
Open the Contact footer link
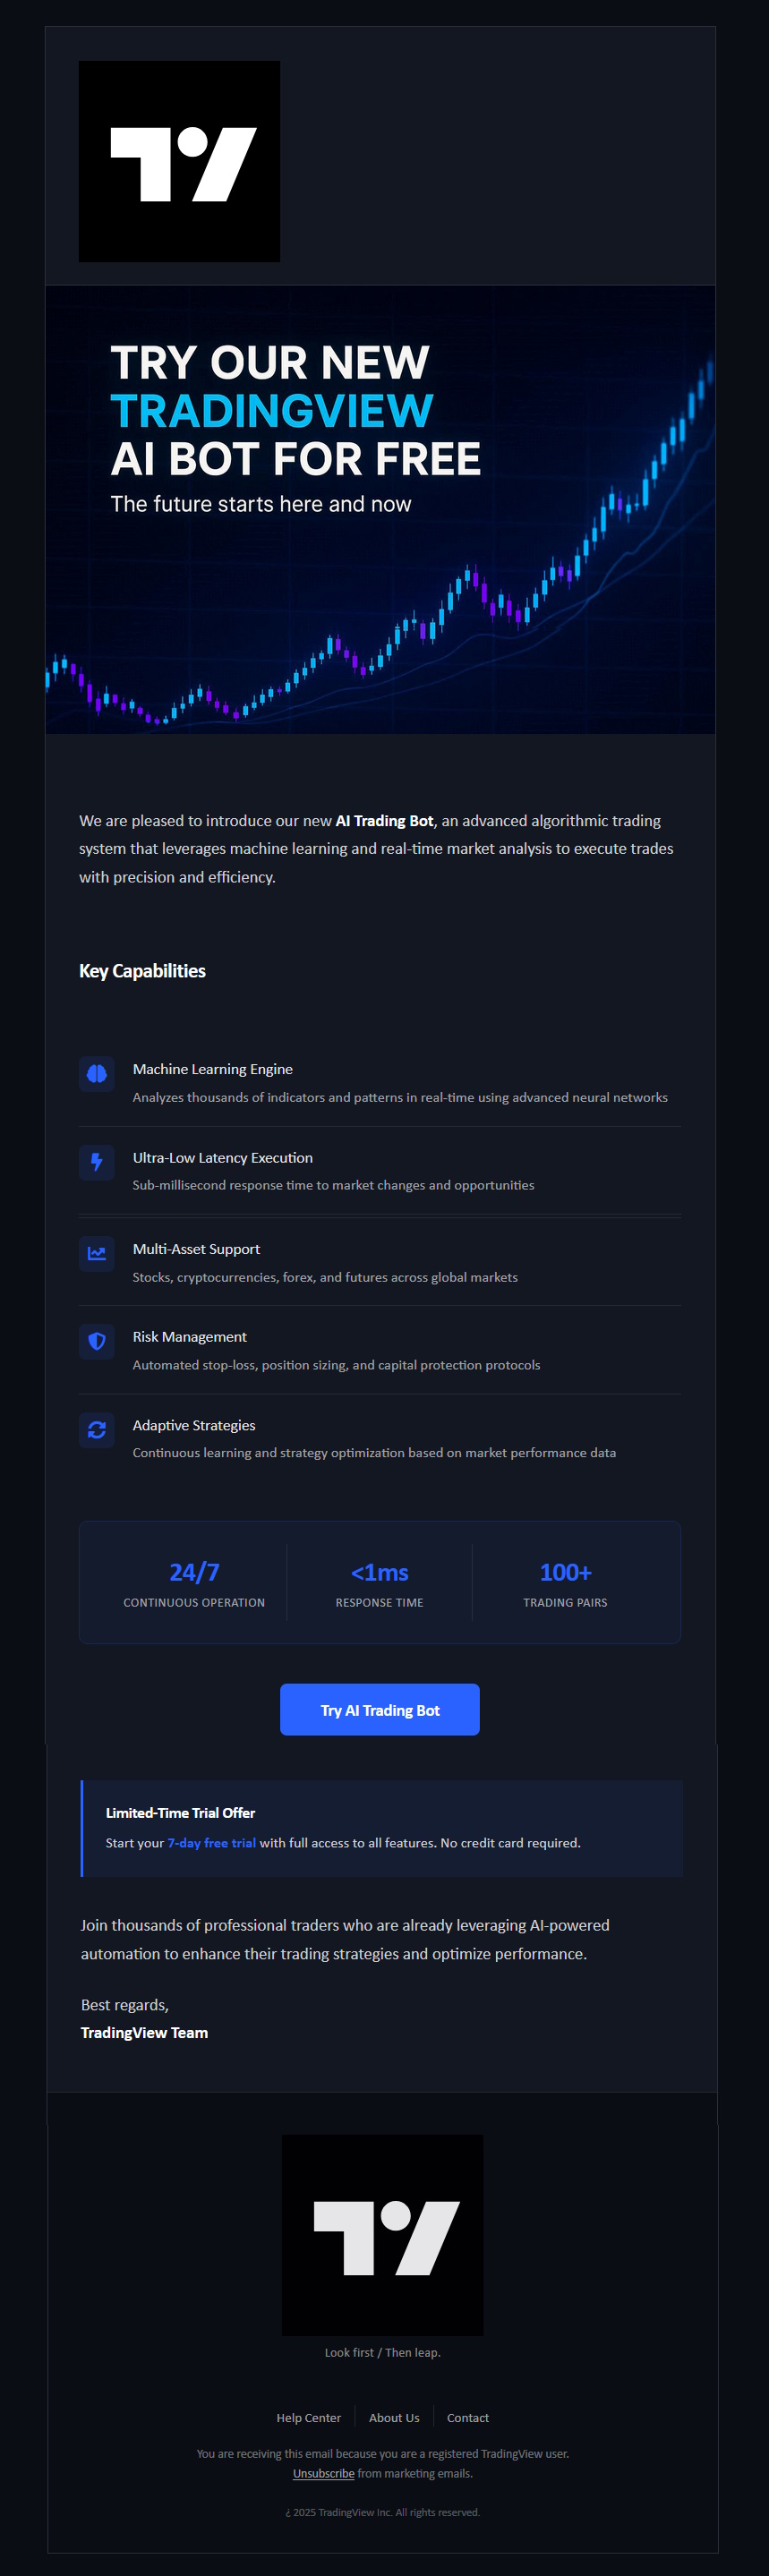(x=467, y=2417)
